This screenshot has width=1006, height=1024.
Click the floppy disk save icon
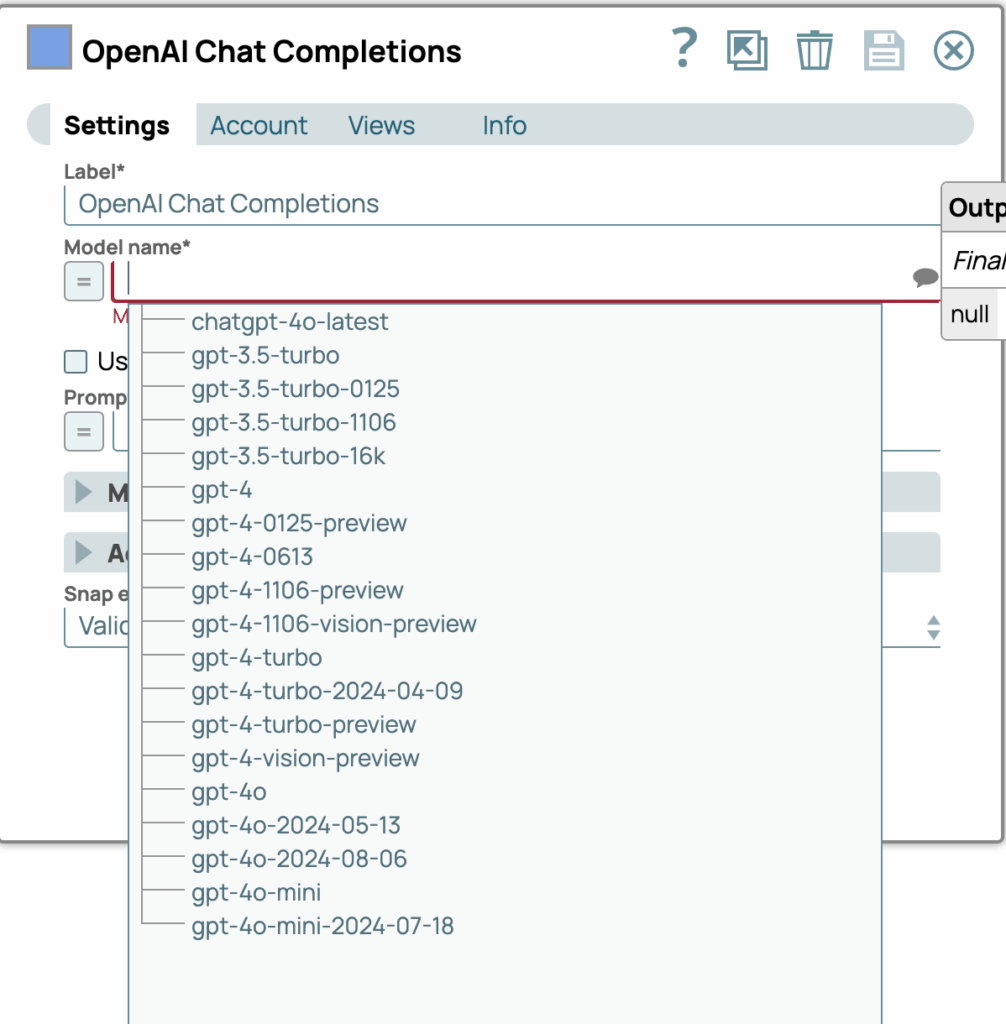884,50
